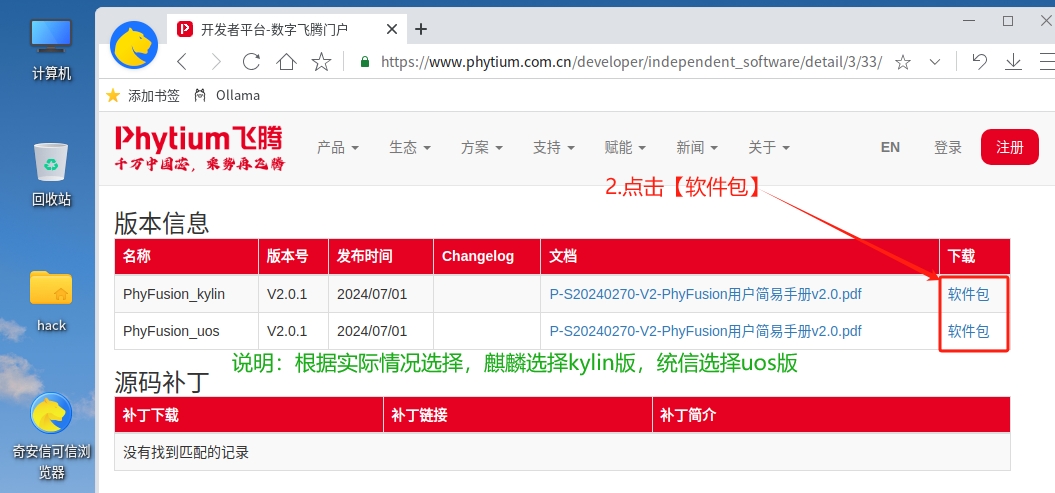Bookmark page with address bar star
1055x493 pixels.
pyautogui.click(x=903, y=63)
